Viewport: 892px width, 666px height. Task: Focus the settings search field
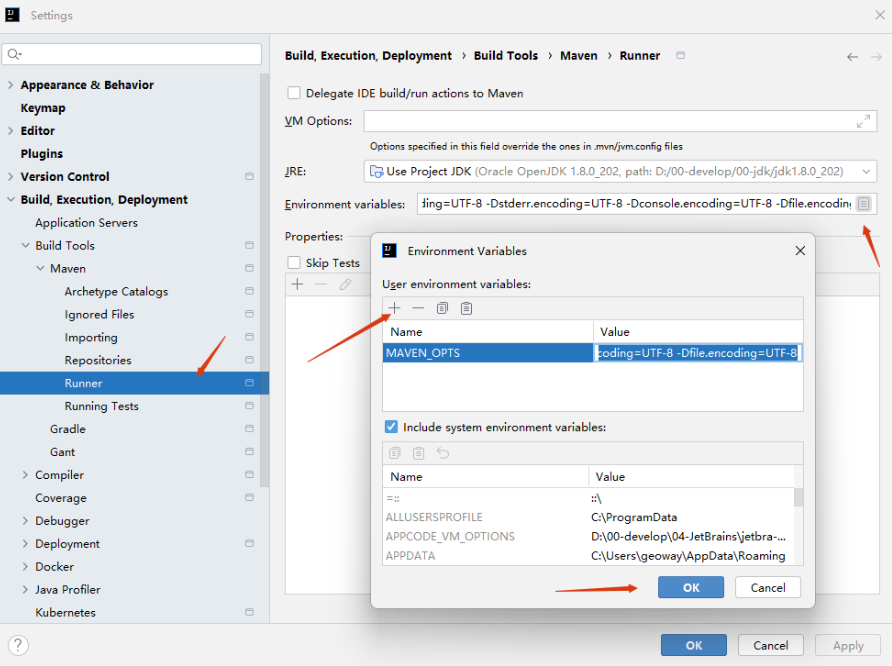coord(132,54)
